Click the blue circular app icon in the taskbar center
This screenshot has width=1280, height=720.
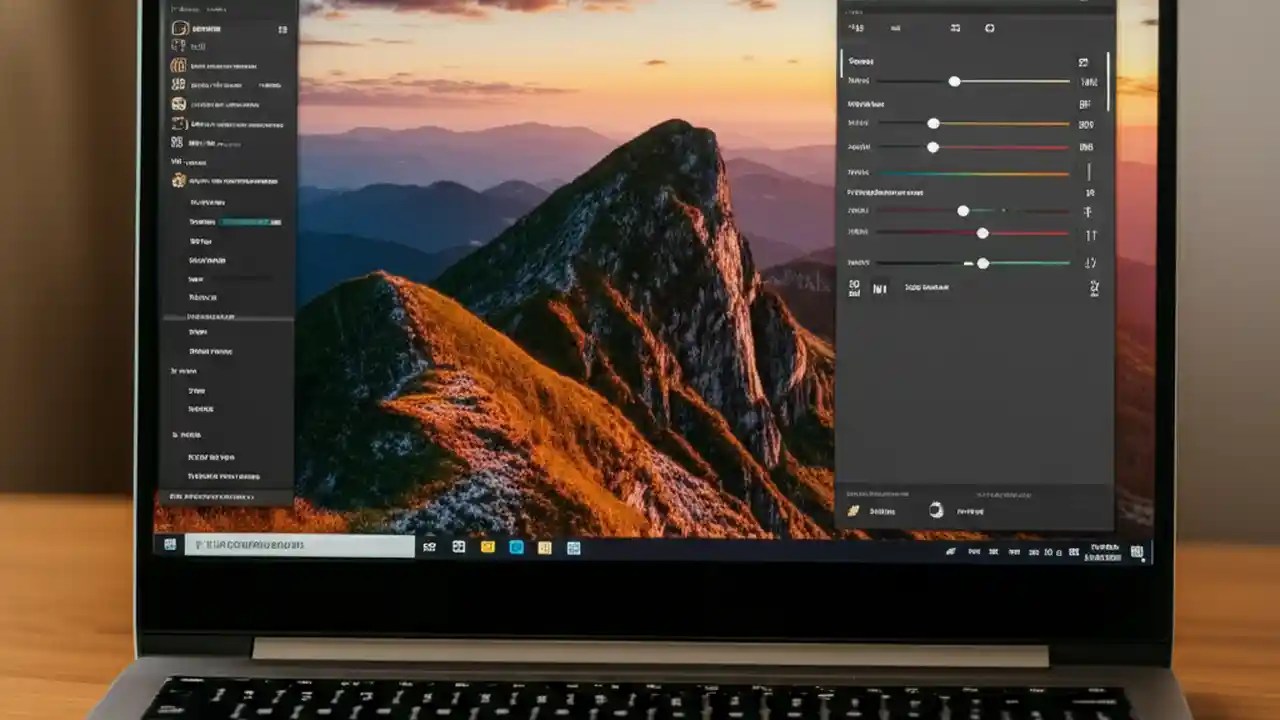pyautogui.click(x=516, y=548)
